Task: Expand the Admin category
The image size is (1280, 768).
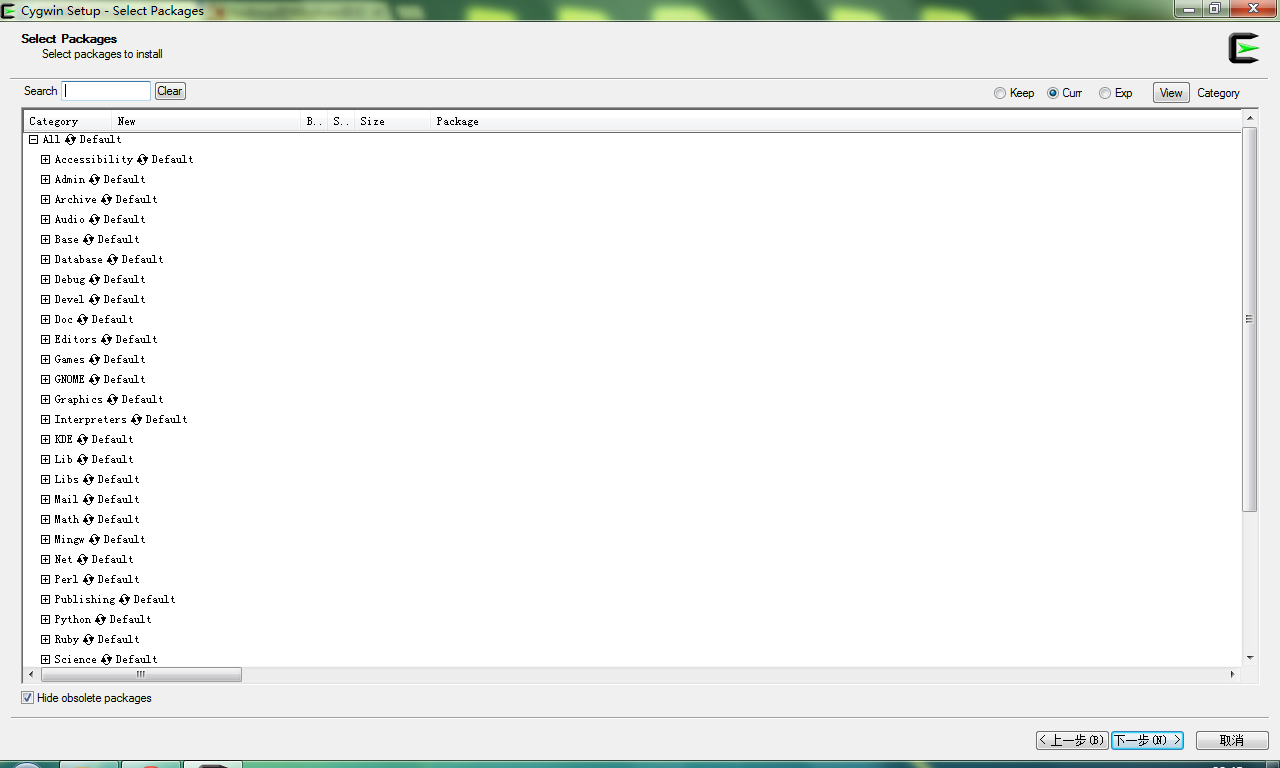Action: tap(46, 179)
